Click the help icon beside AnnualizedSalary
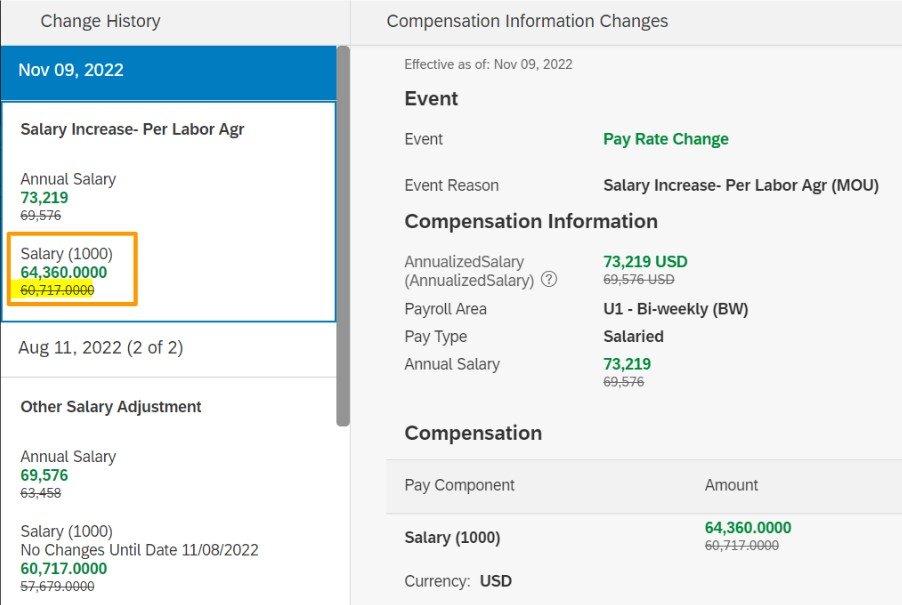 pyautogui.click(x=549, y=280)
